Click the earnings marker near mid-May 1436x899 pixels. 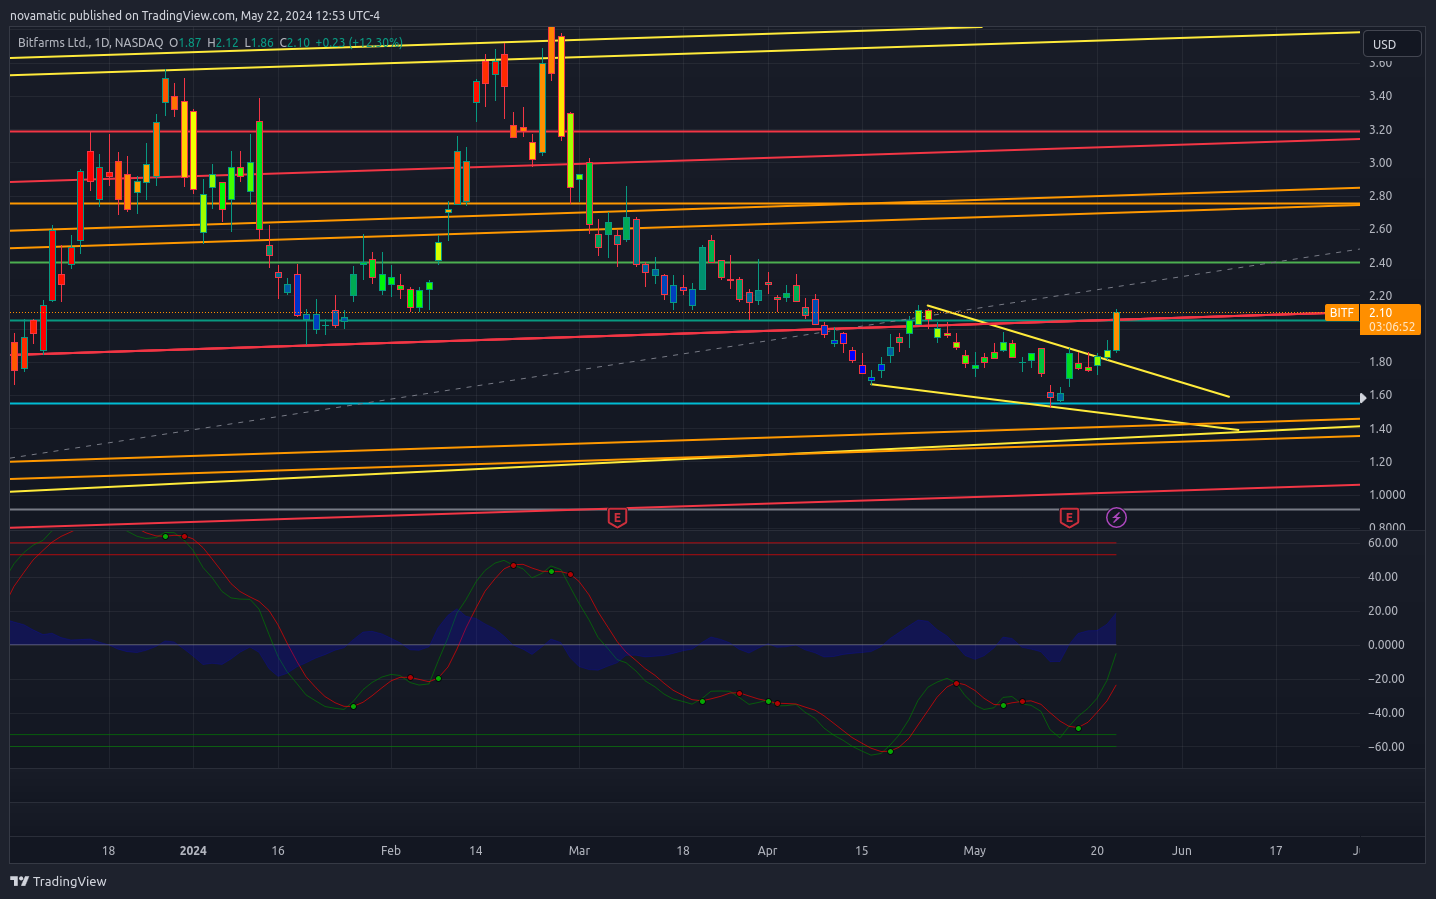point(1070,517)
